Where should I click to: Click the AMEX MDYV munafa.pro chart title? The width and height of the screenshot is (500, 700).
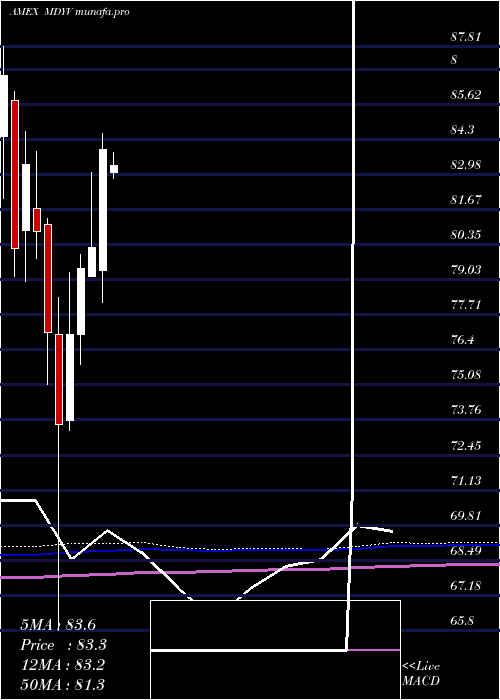[69, 12]
